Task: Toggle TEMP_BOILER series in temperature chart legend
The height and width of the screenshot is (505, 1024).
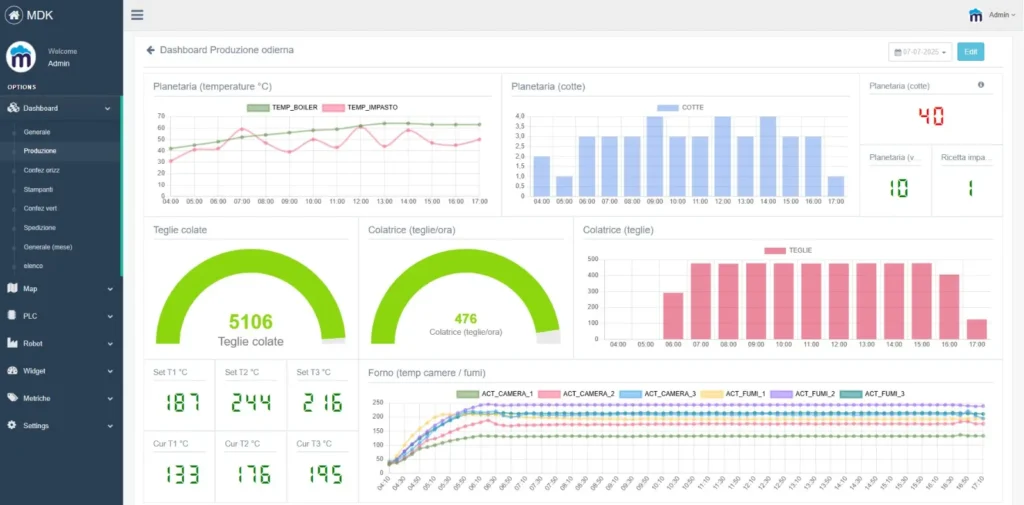Action: pyautogui.click(x=258, y=107)
